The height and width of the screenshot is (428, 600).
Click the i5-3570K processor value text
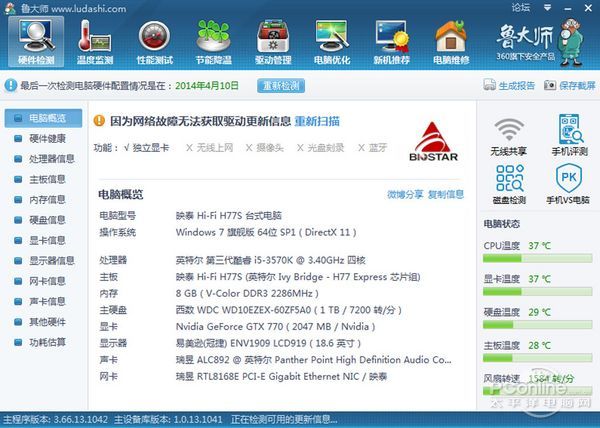[x=271, y=260]
